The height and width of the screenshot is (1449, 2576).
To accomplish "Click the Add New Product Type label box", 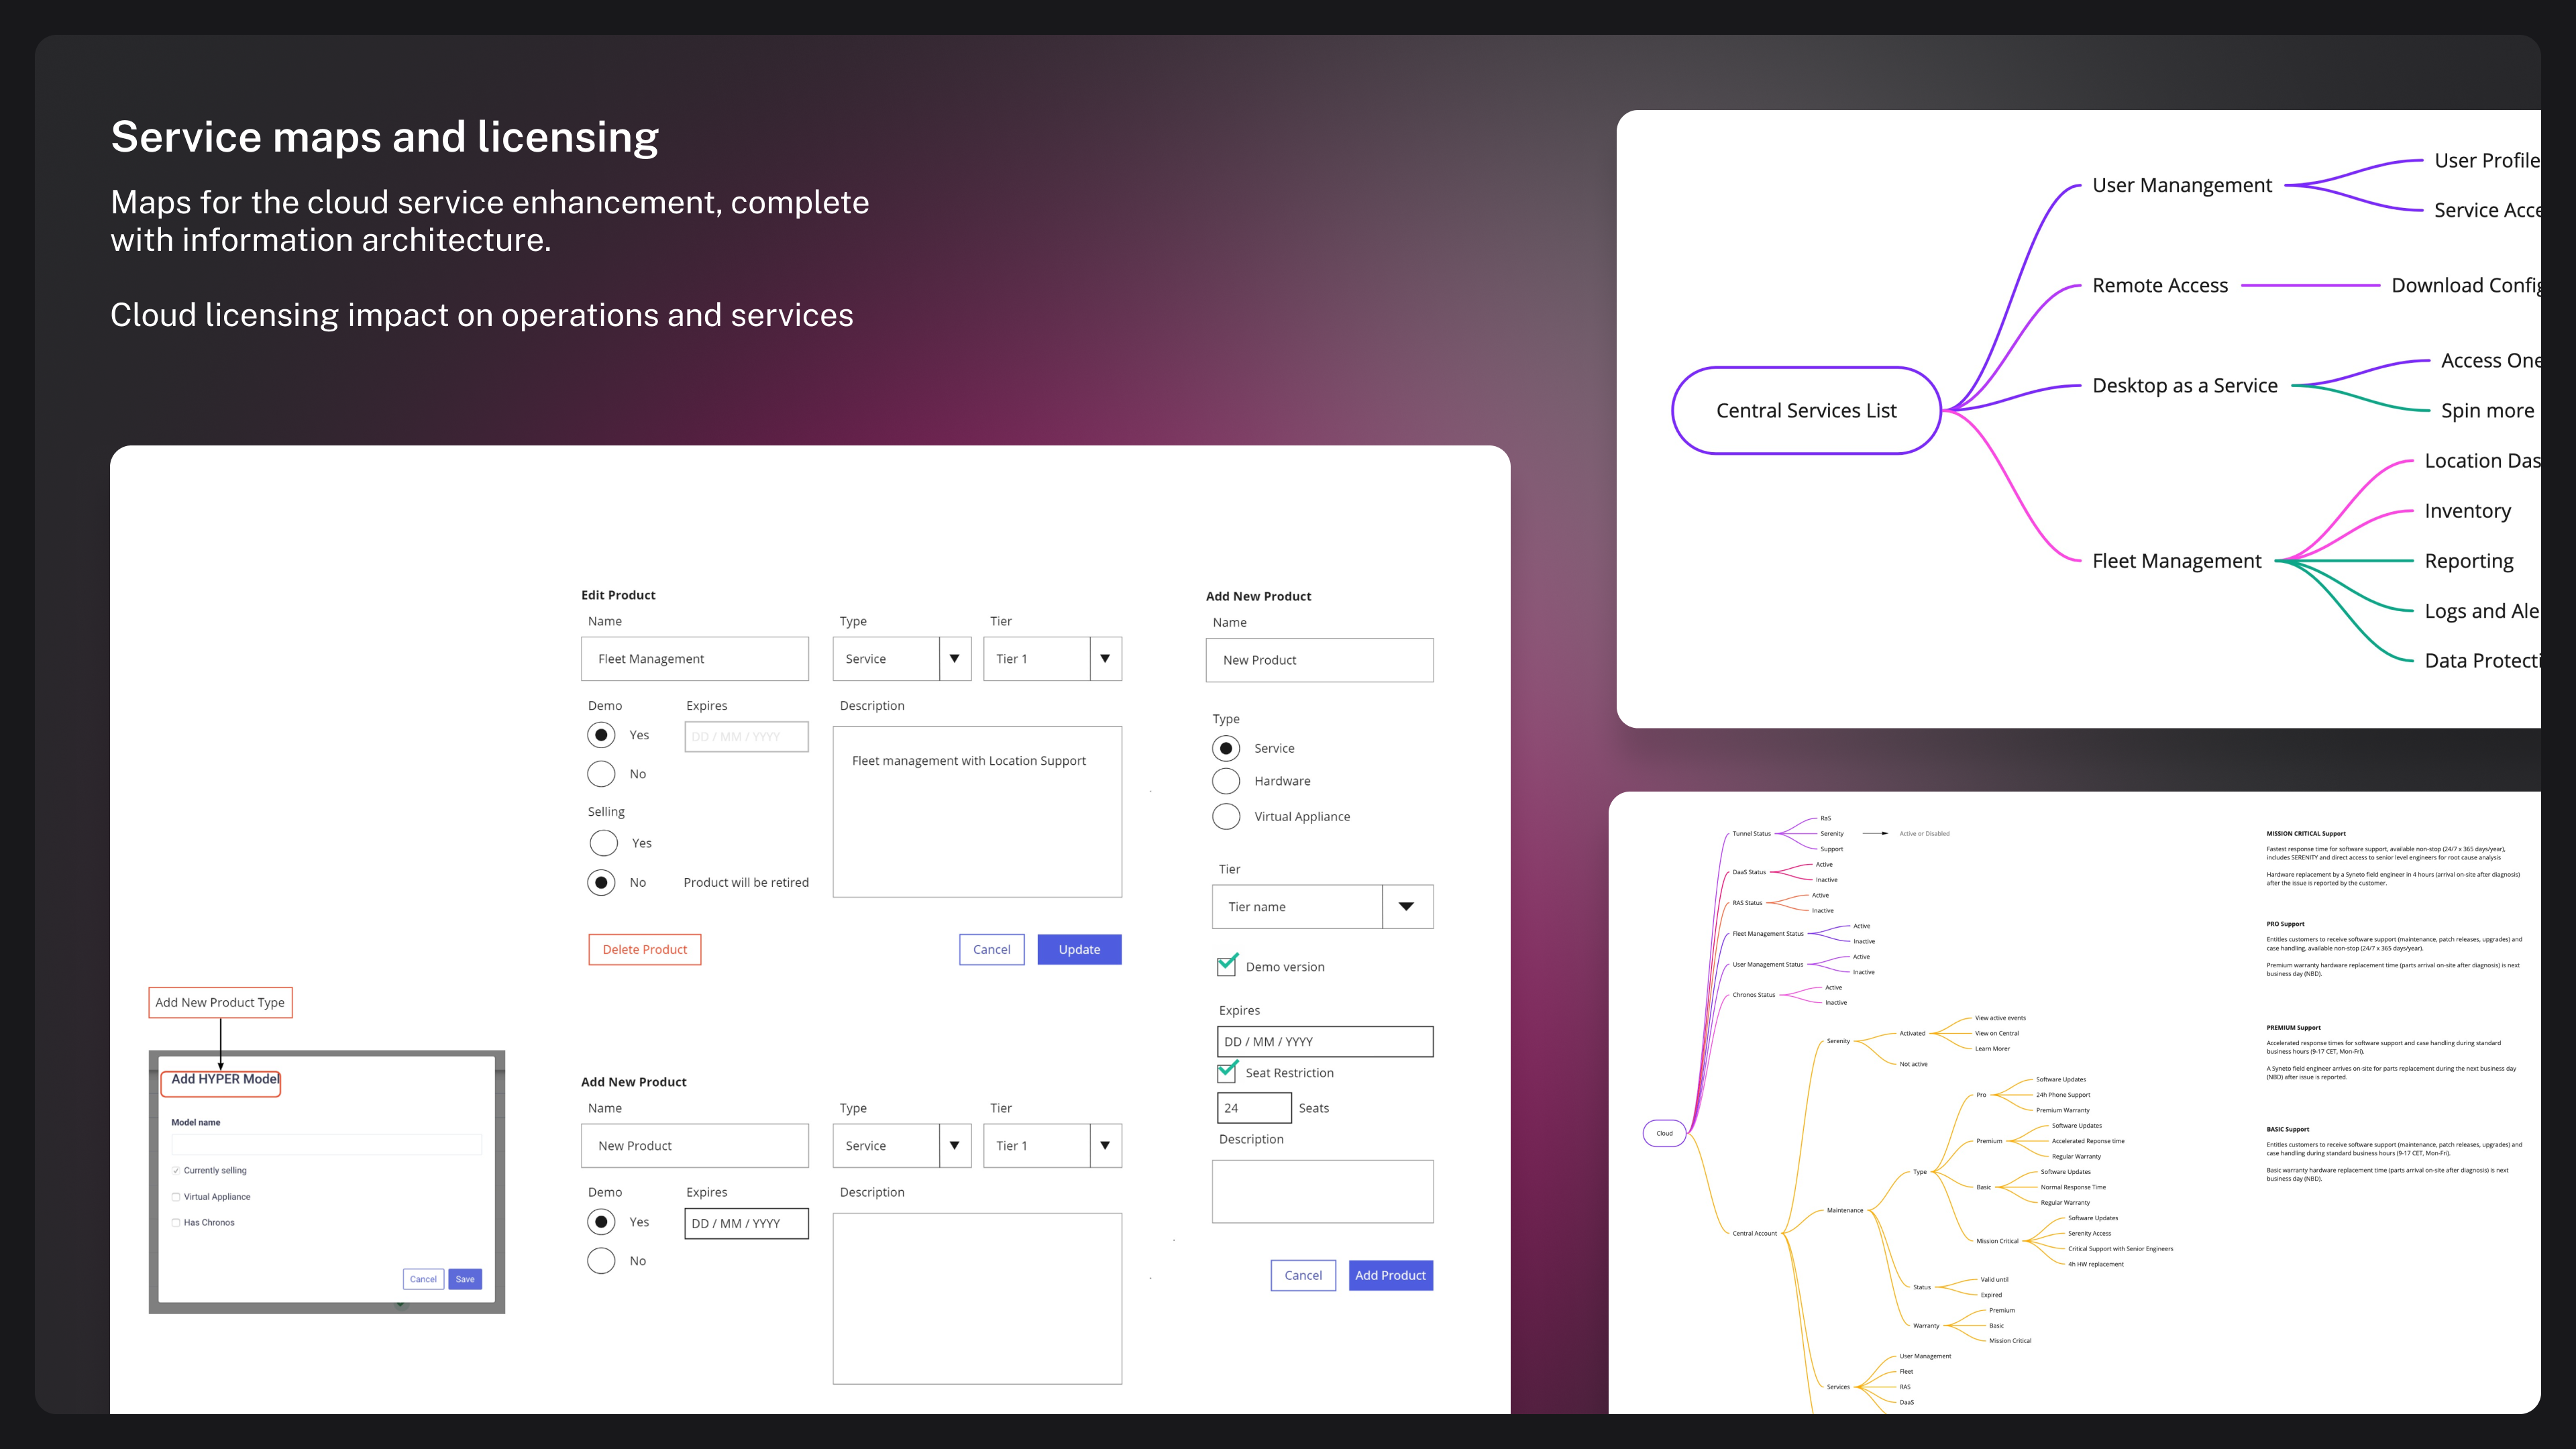I will coord(220,1002).
